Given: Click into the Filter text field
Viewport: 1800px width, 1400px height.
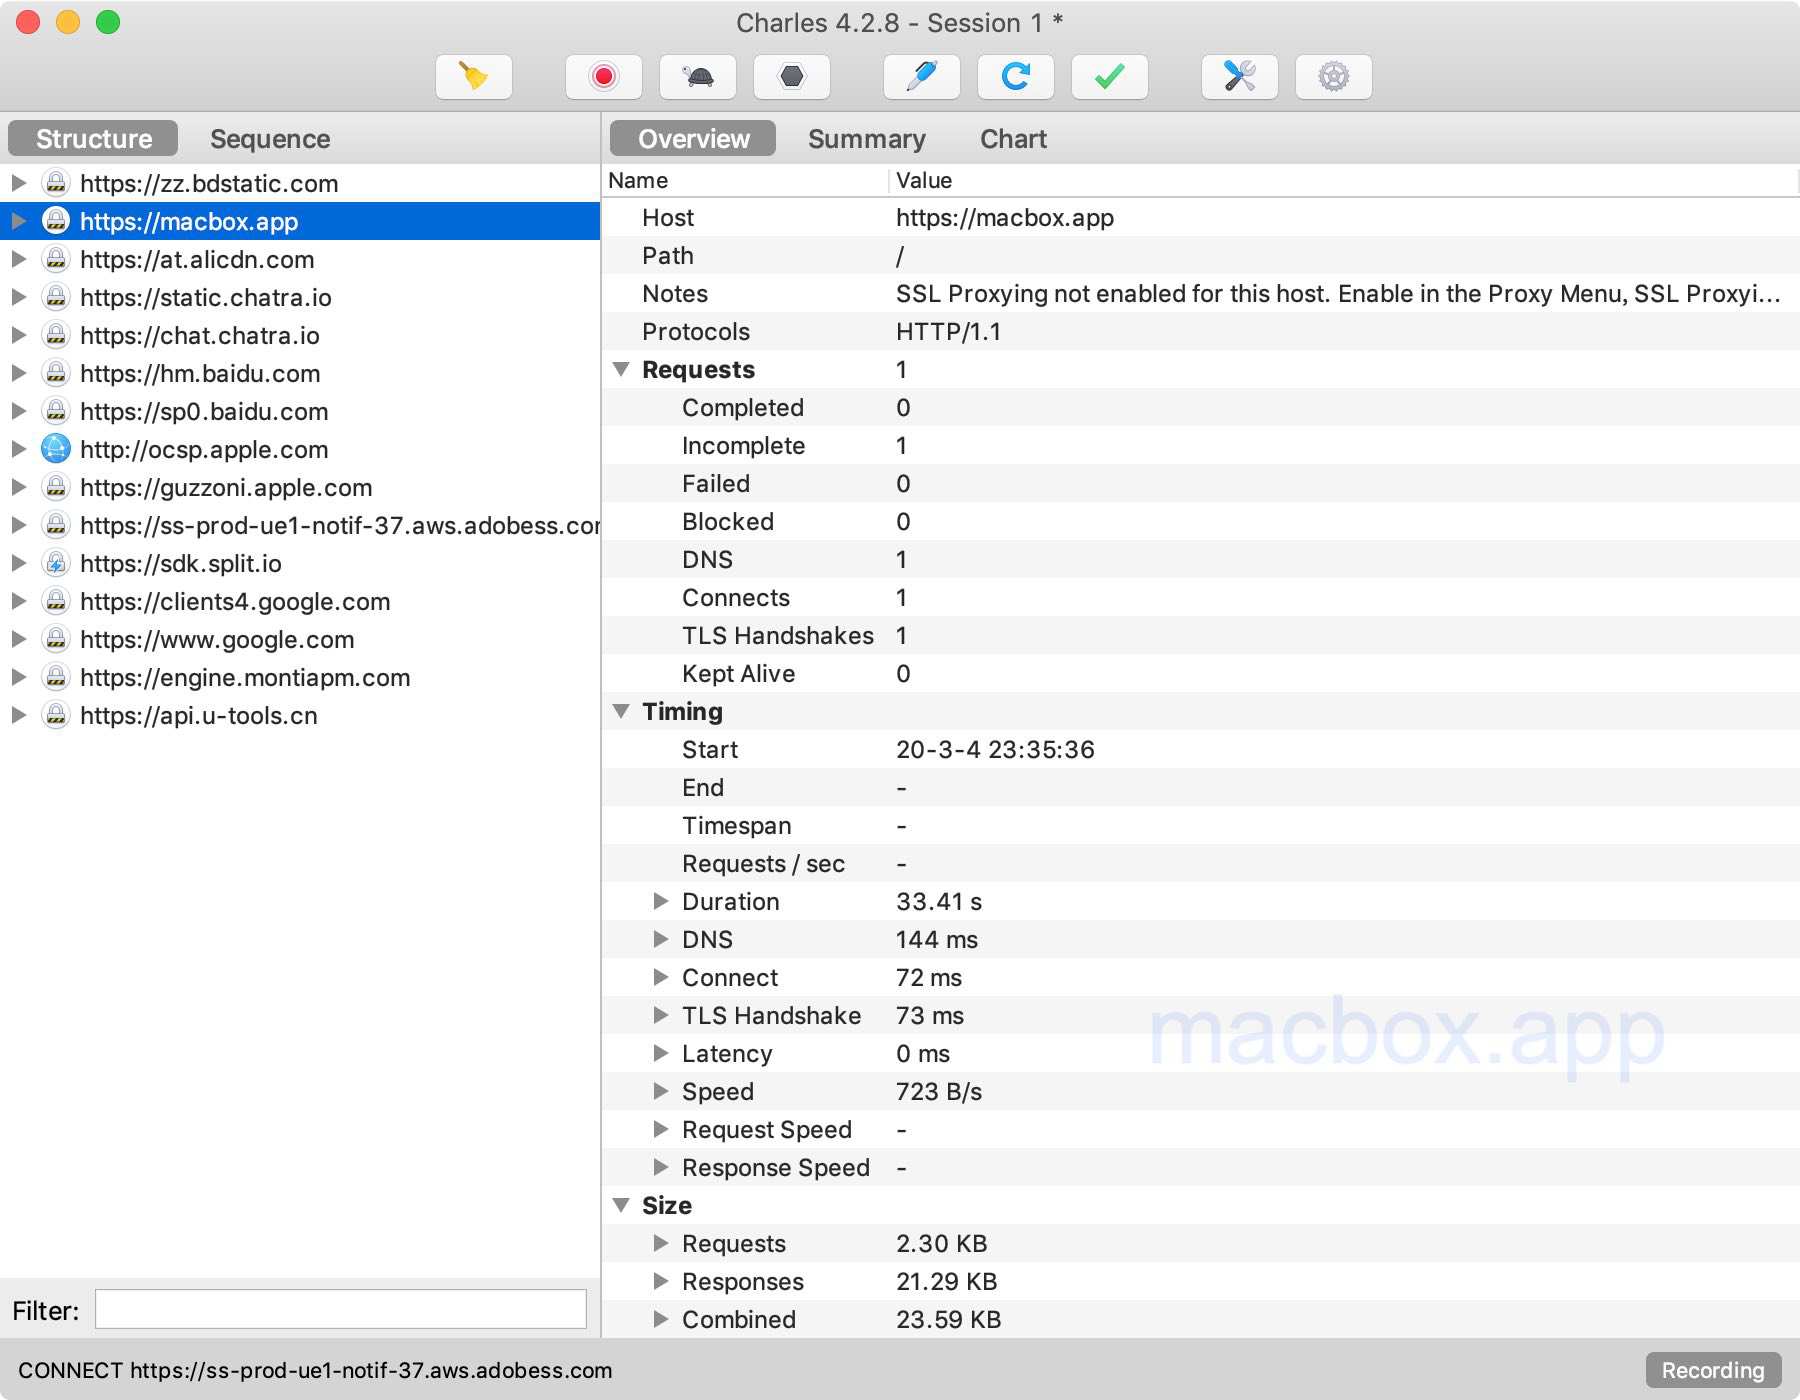Looking at the screenshot, I should [x=340, y=1310].
